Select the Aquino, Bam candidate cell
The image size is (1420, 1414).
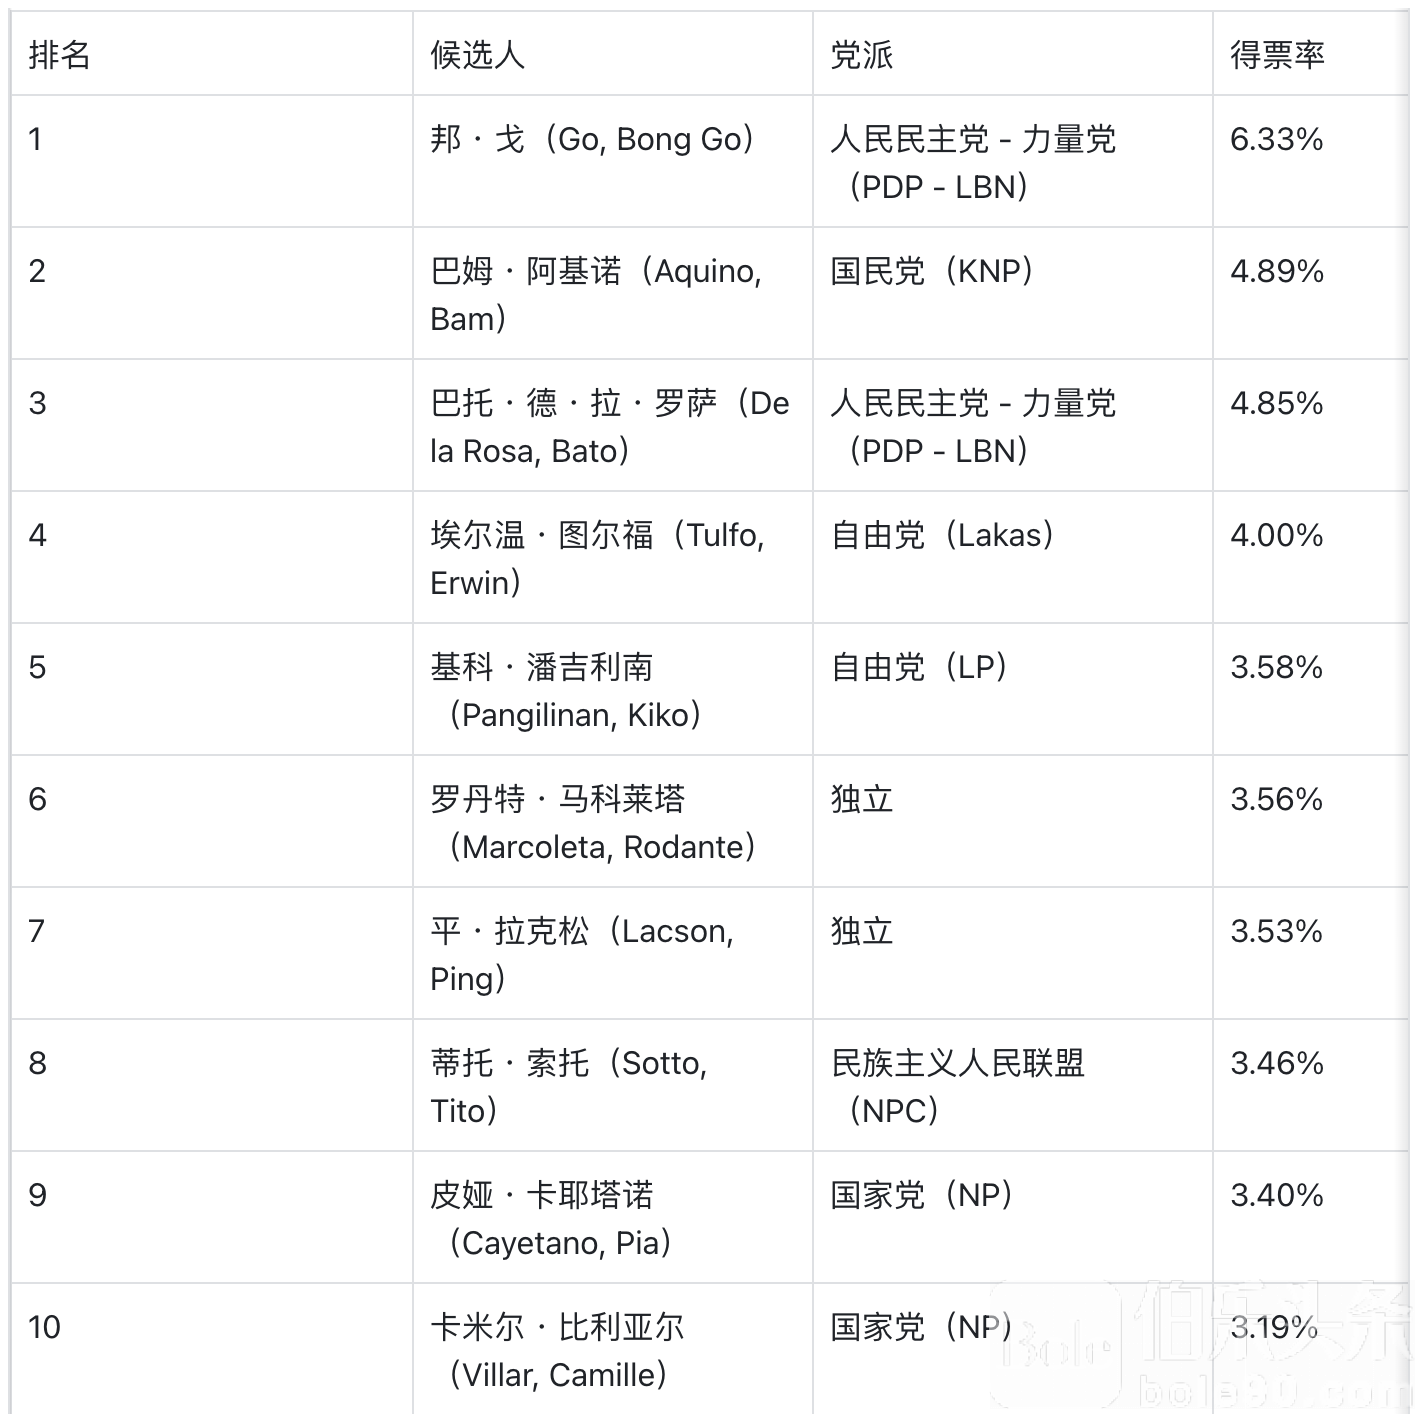click(596, 294)
